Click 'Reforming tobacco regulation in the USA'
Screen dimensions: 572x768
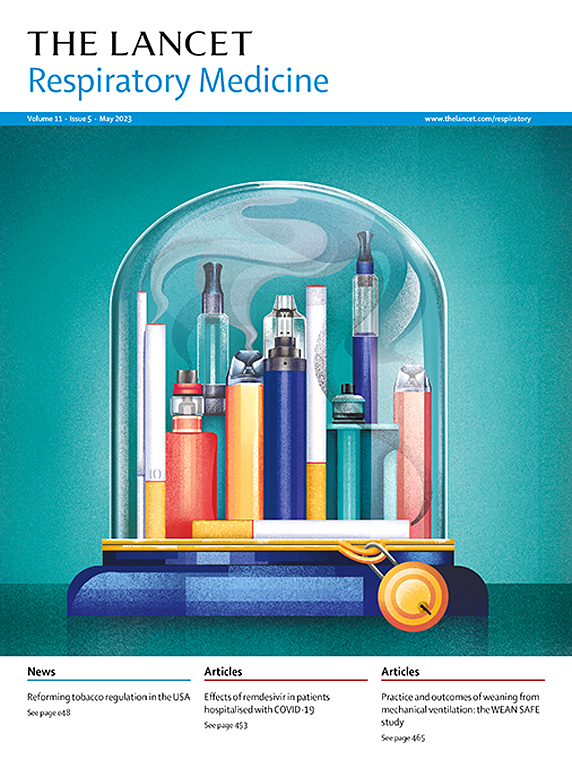[x=109, y=696]
